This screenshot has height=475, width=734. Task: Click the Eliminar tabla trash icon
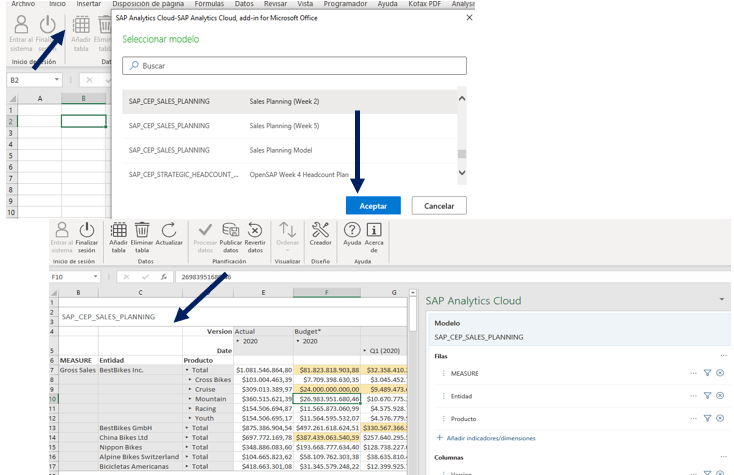(x=143, y=231)
